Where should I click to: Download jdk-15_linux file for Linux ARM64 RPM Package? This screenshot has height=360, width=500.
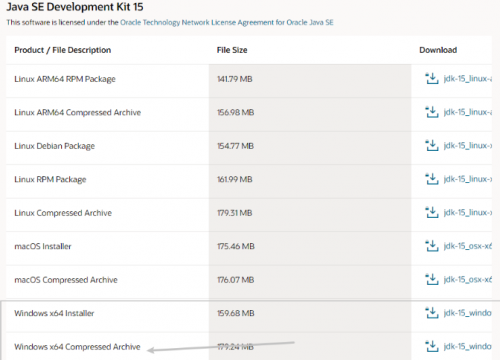(468, 79)
